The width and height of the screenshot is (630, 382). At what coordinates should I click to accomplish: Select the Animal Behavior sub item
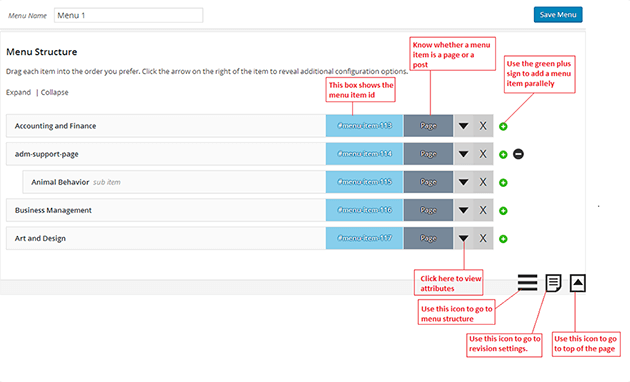[x=174, y=182]
